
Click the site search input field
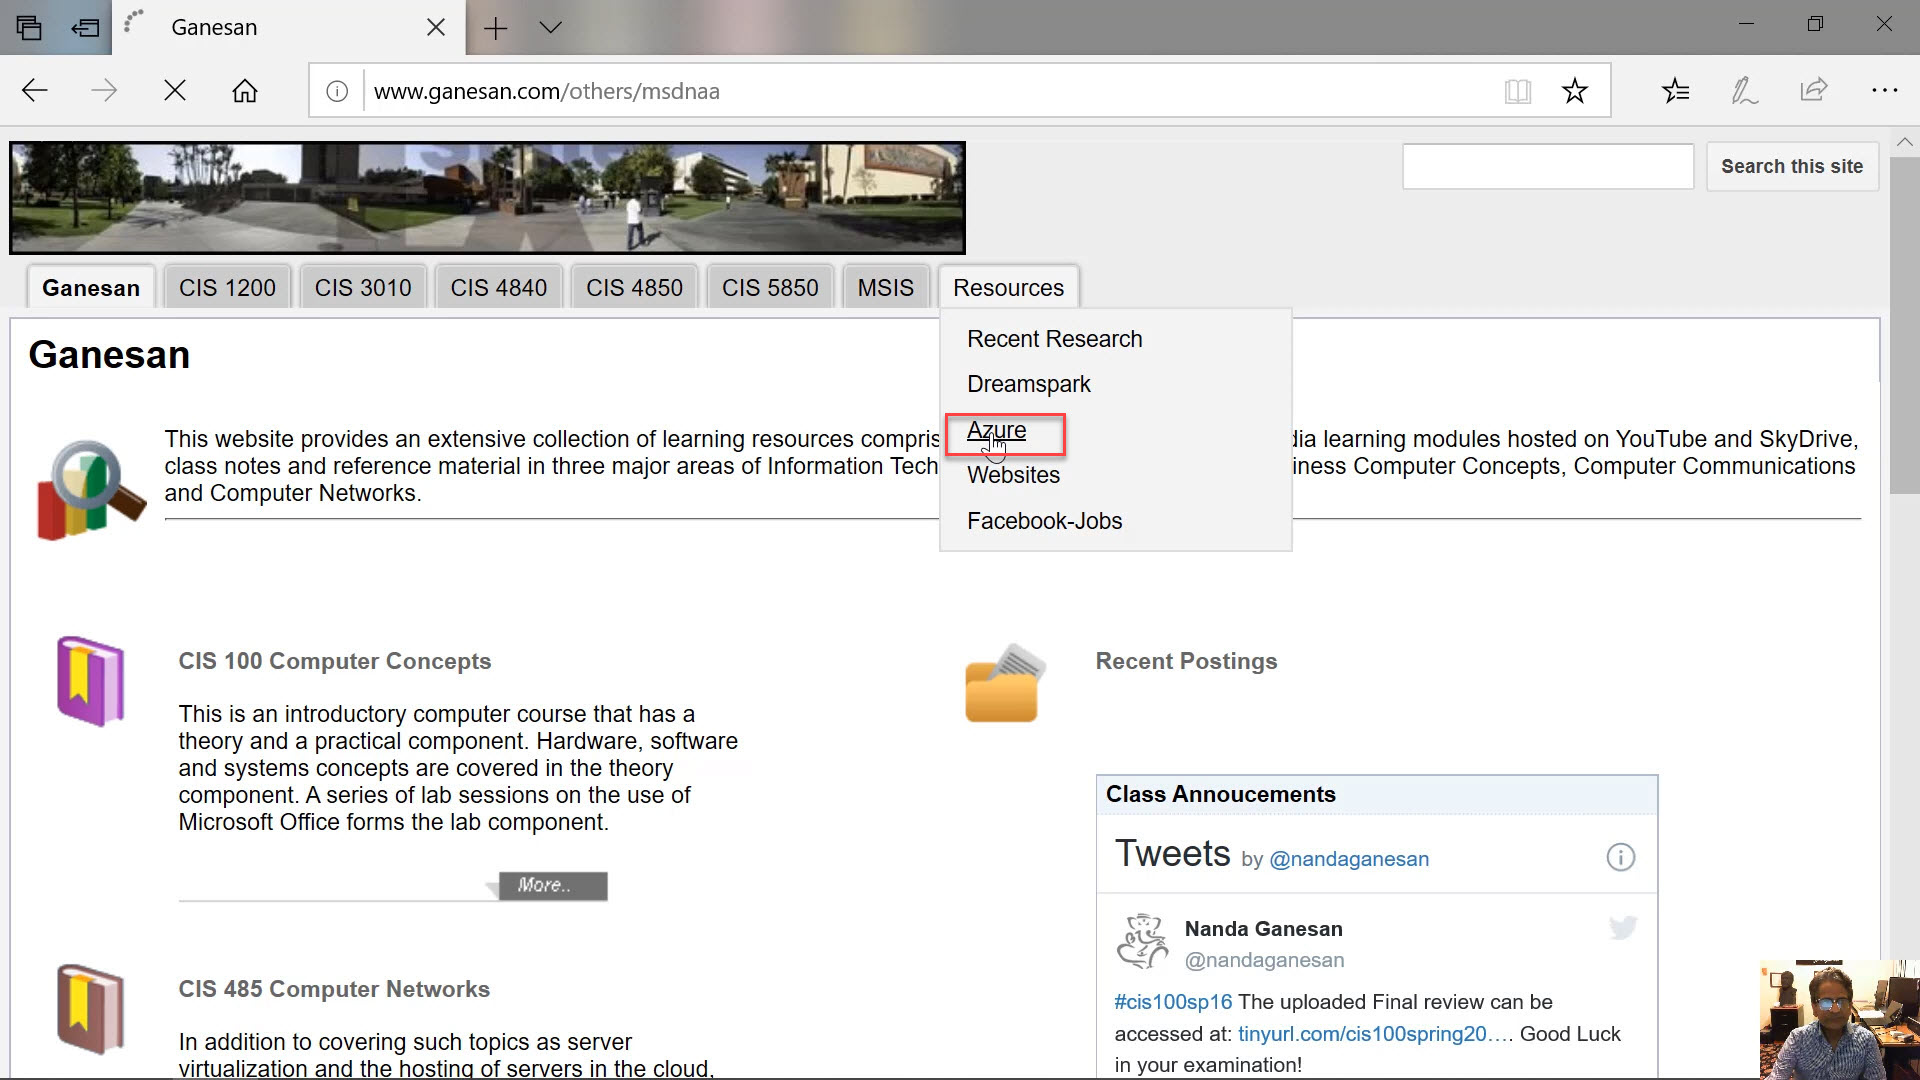point(1547,166)
